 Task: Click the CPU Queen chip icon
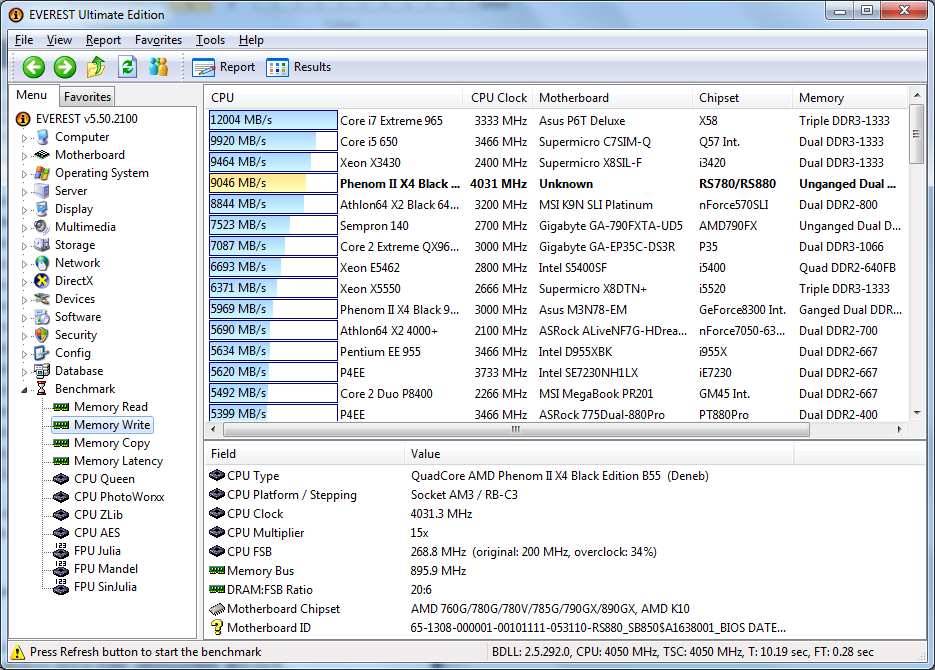61,479
